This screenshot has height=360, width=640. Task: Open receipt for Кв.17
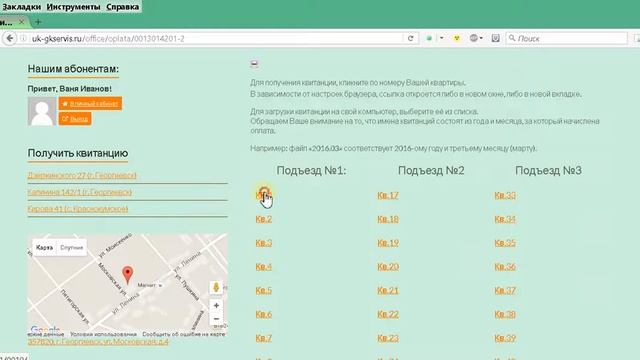pyautogui.click(x=388, y=195)
